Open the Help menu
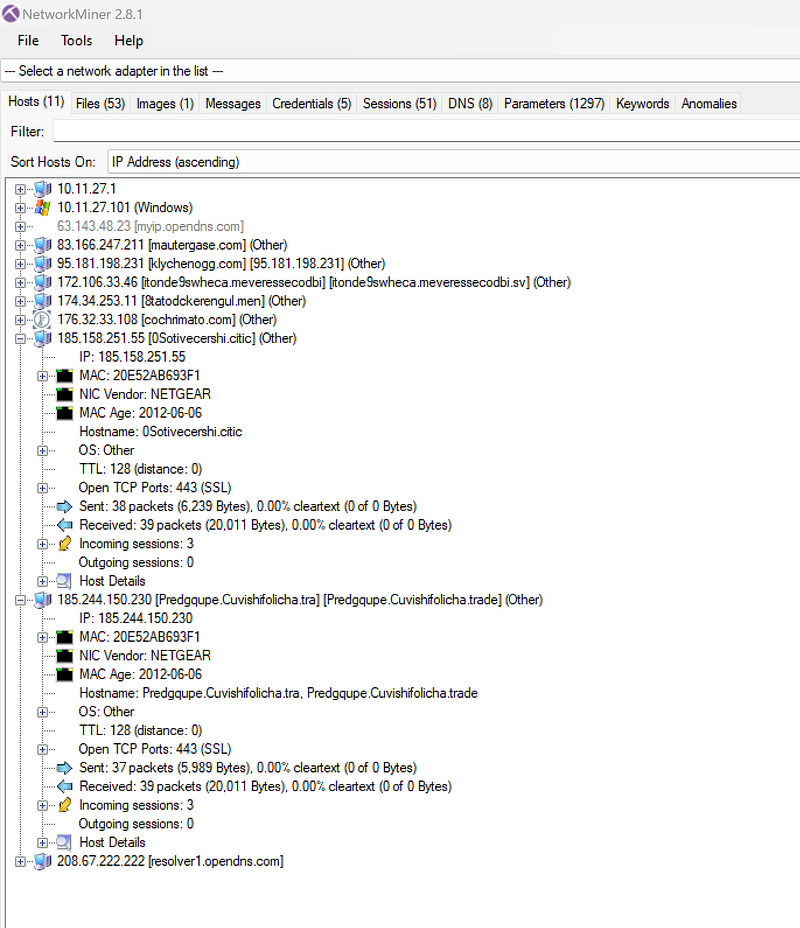 [x=128, y=40]
